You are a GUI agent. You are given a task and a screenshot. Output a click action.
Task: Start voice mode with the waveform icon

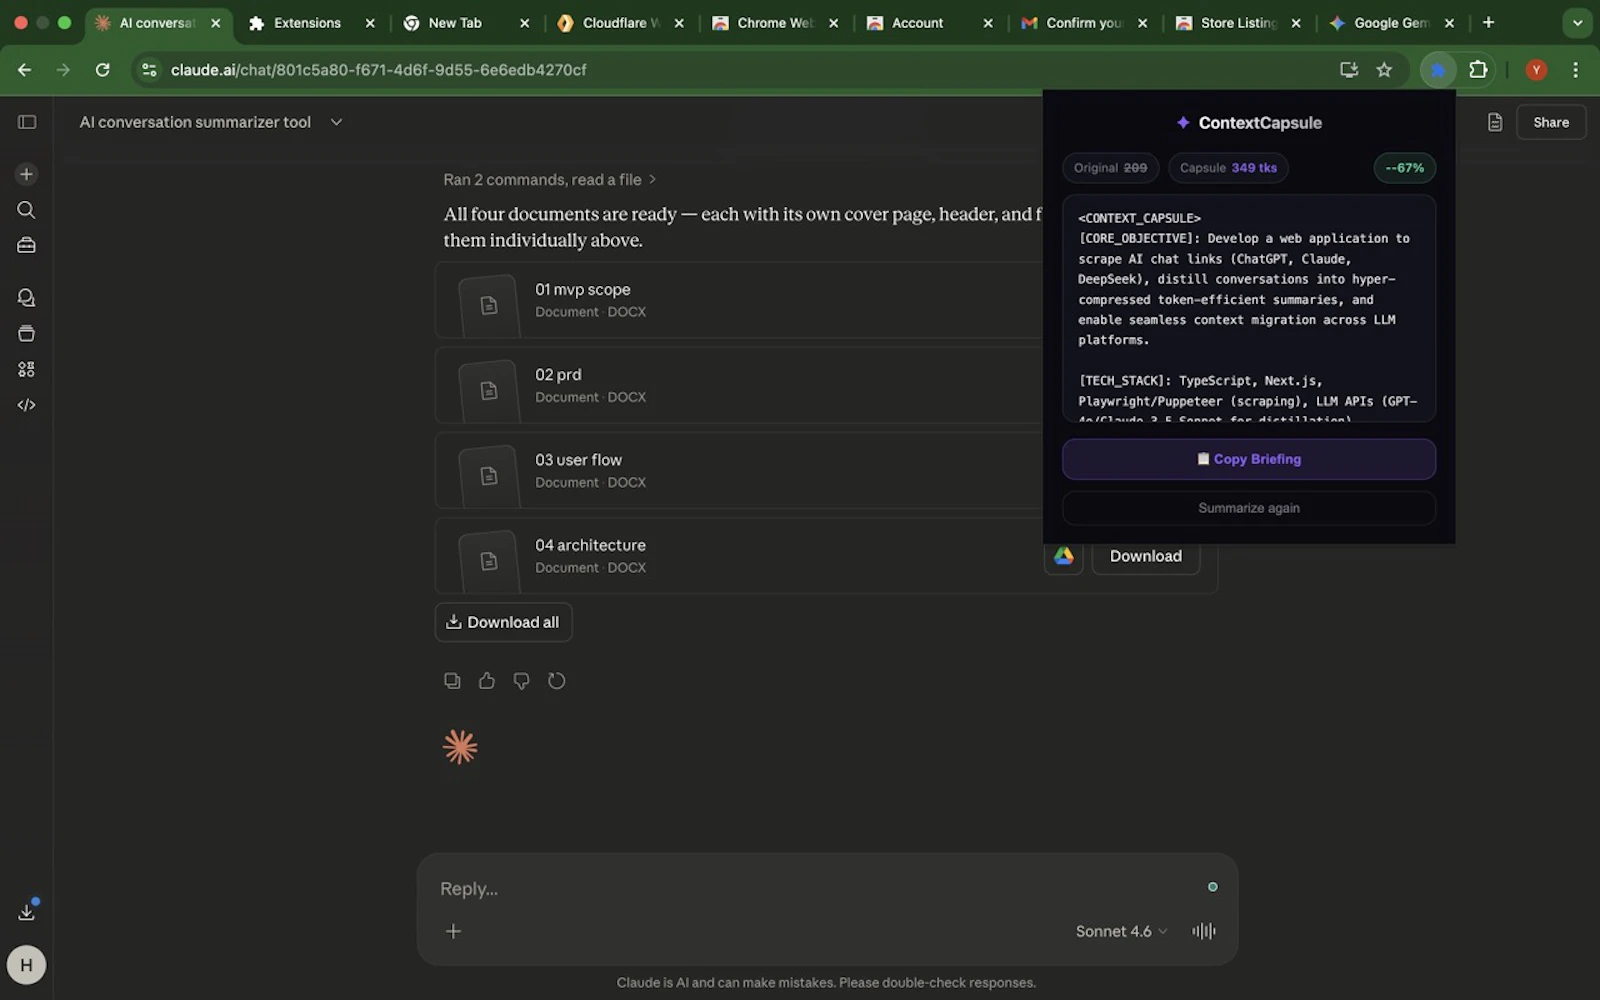point(1204,931)
